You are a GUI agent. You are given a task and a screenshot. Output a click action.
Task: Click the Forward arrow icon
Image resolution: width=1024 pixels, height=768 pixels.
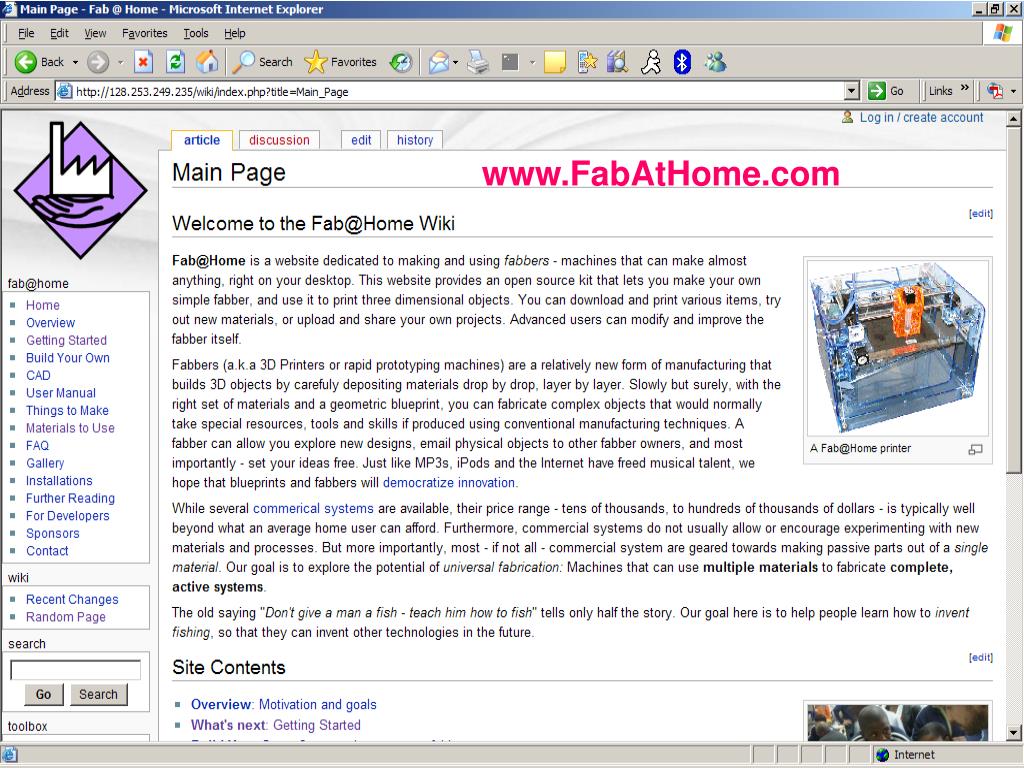98,62
